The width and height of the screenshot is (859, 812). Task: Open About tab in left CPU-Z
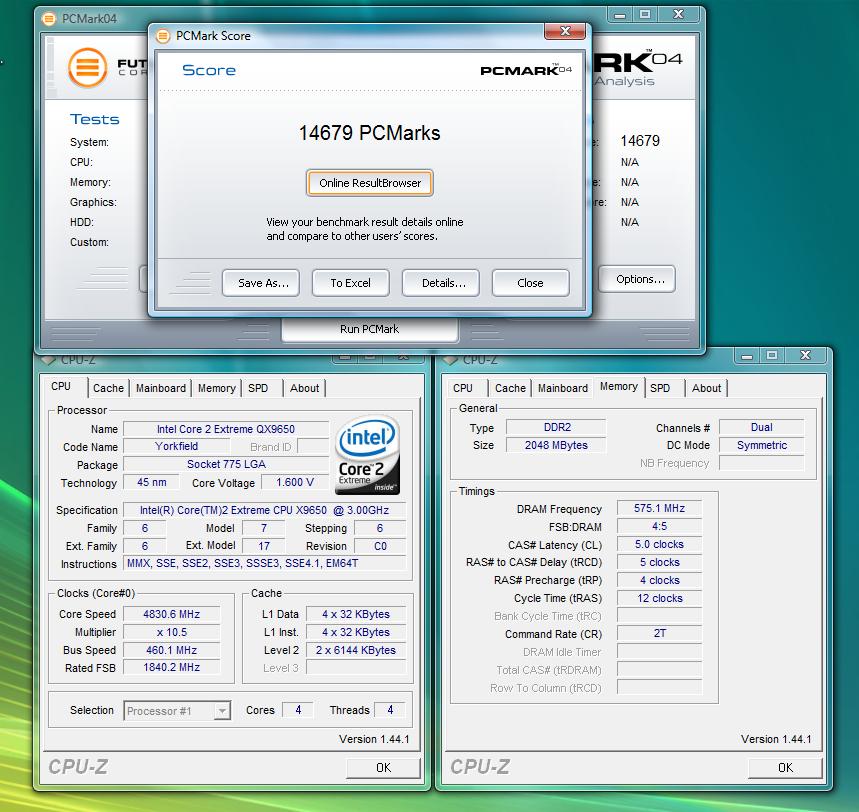click(x=305, y=388)
